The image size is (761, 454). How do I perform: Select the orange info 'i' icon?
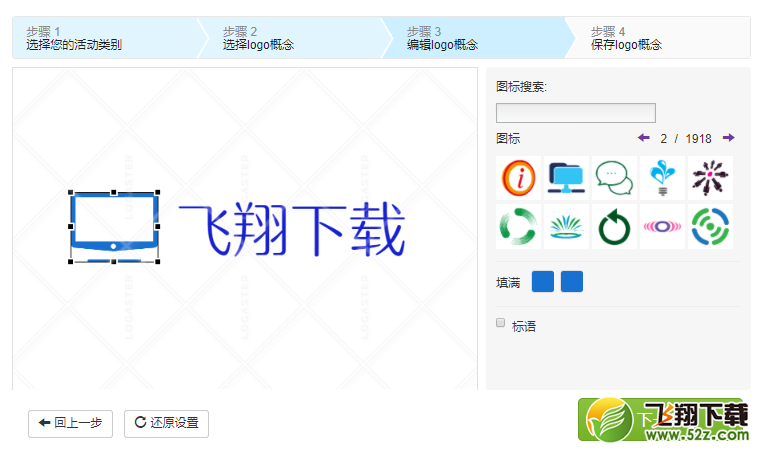click(x=518, y=178)
